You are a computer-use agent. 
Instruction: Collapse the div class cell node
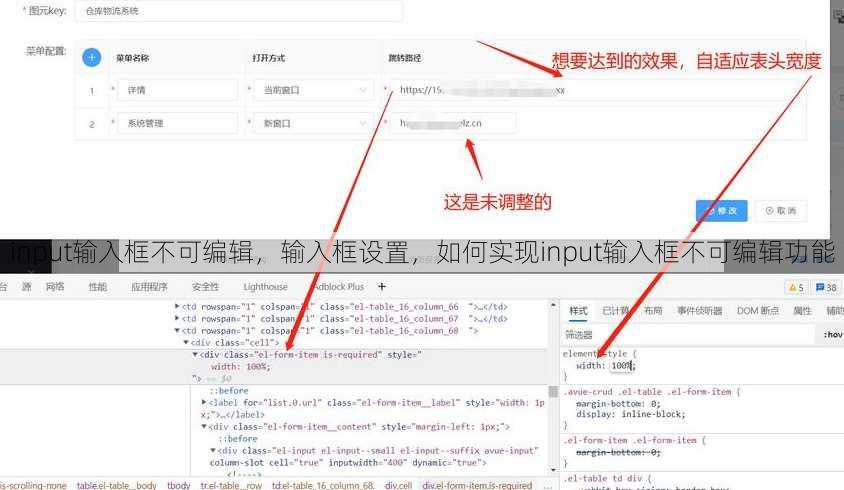click(x=186, y=342)
